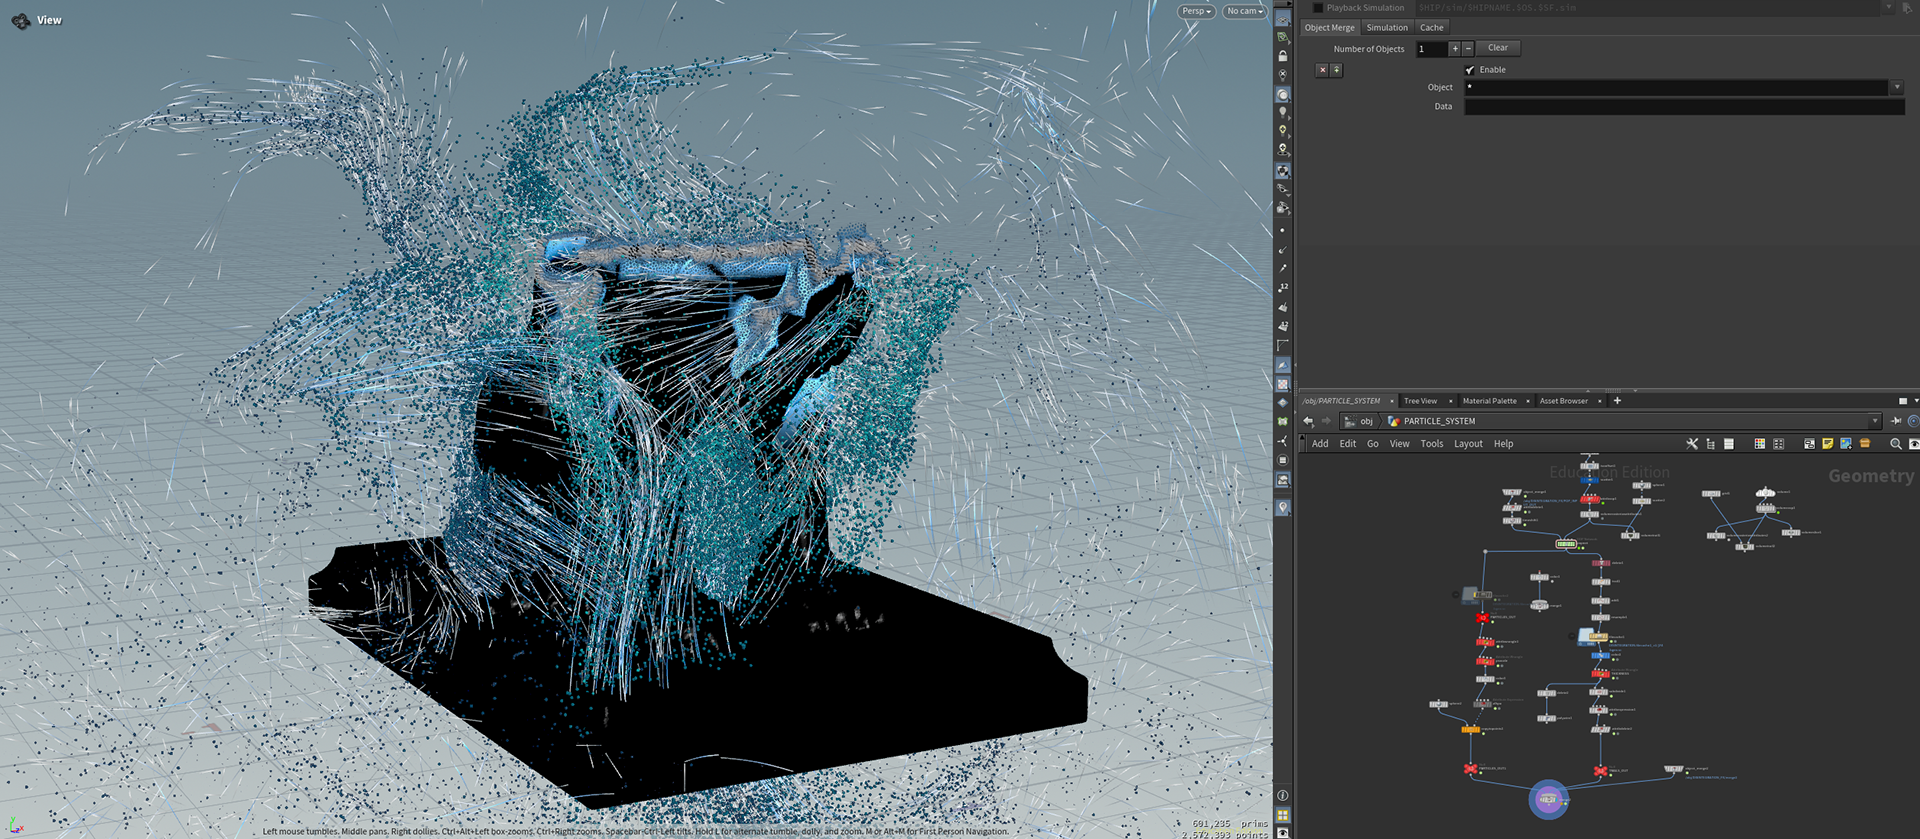
Task: Toggle display point normals icon
Action: click(1283, 250)
